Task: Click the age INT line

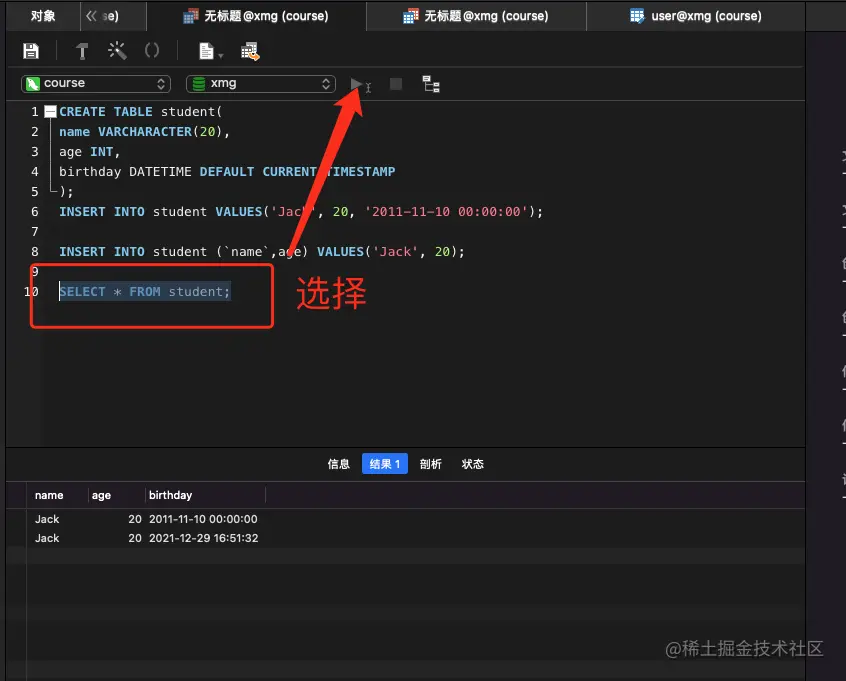Action: (89, 152)
